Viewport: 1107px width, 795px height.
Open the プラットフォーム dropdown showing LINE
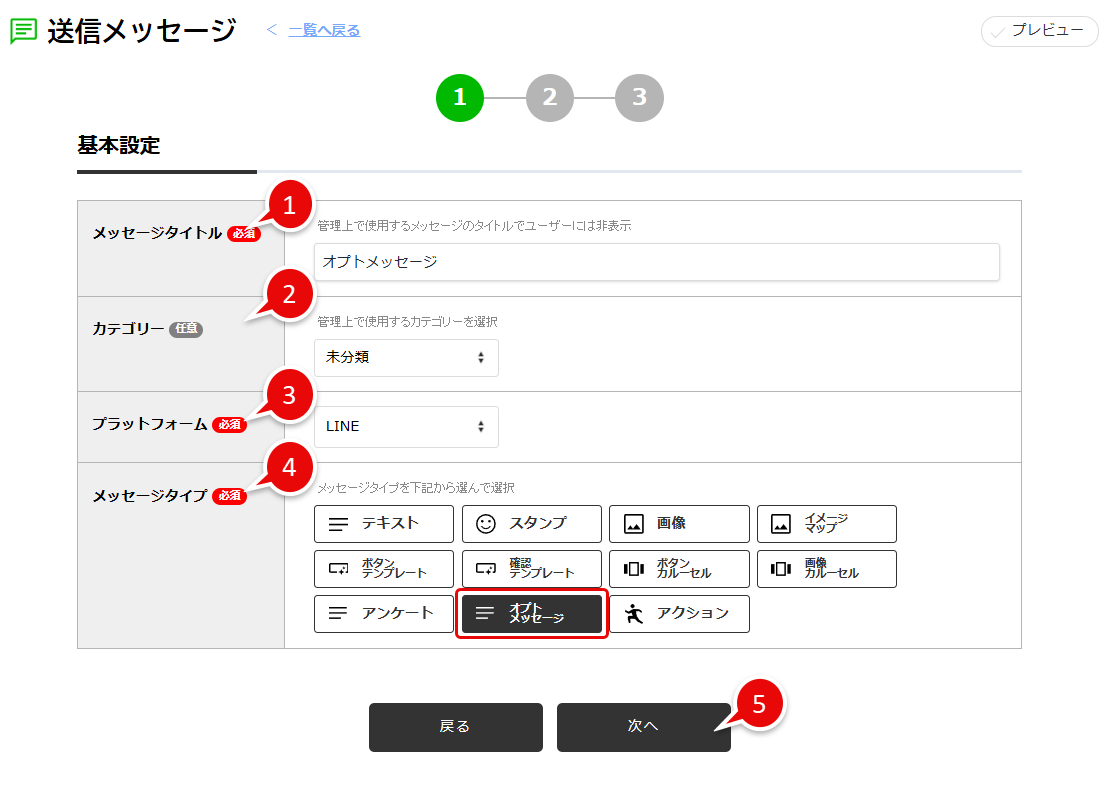tap(406, 426)
